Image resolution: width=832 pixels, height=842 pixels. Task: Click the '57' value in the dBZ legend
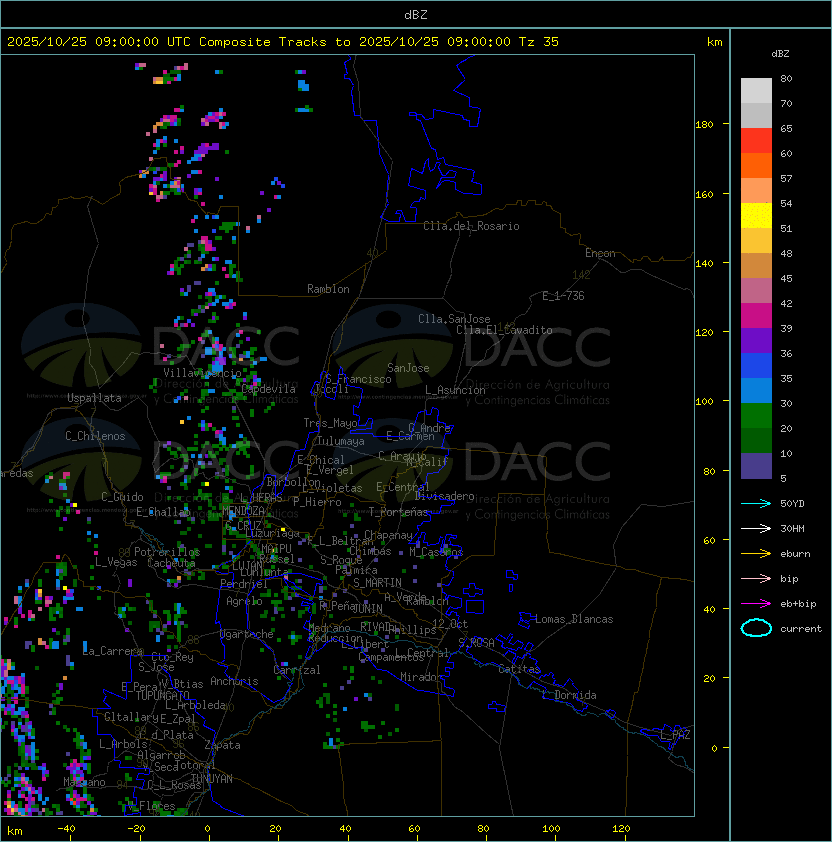coord(786,178)
